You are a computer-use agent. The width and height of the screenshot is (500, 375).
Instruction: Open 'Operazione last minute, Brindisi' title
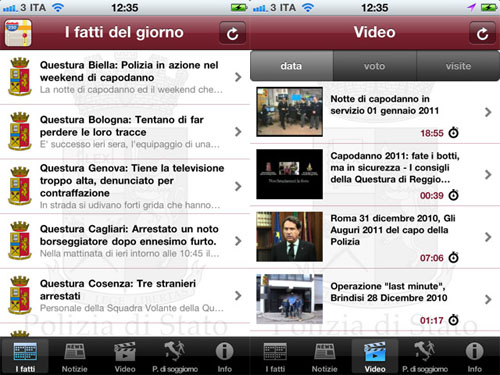[389, 292]
